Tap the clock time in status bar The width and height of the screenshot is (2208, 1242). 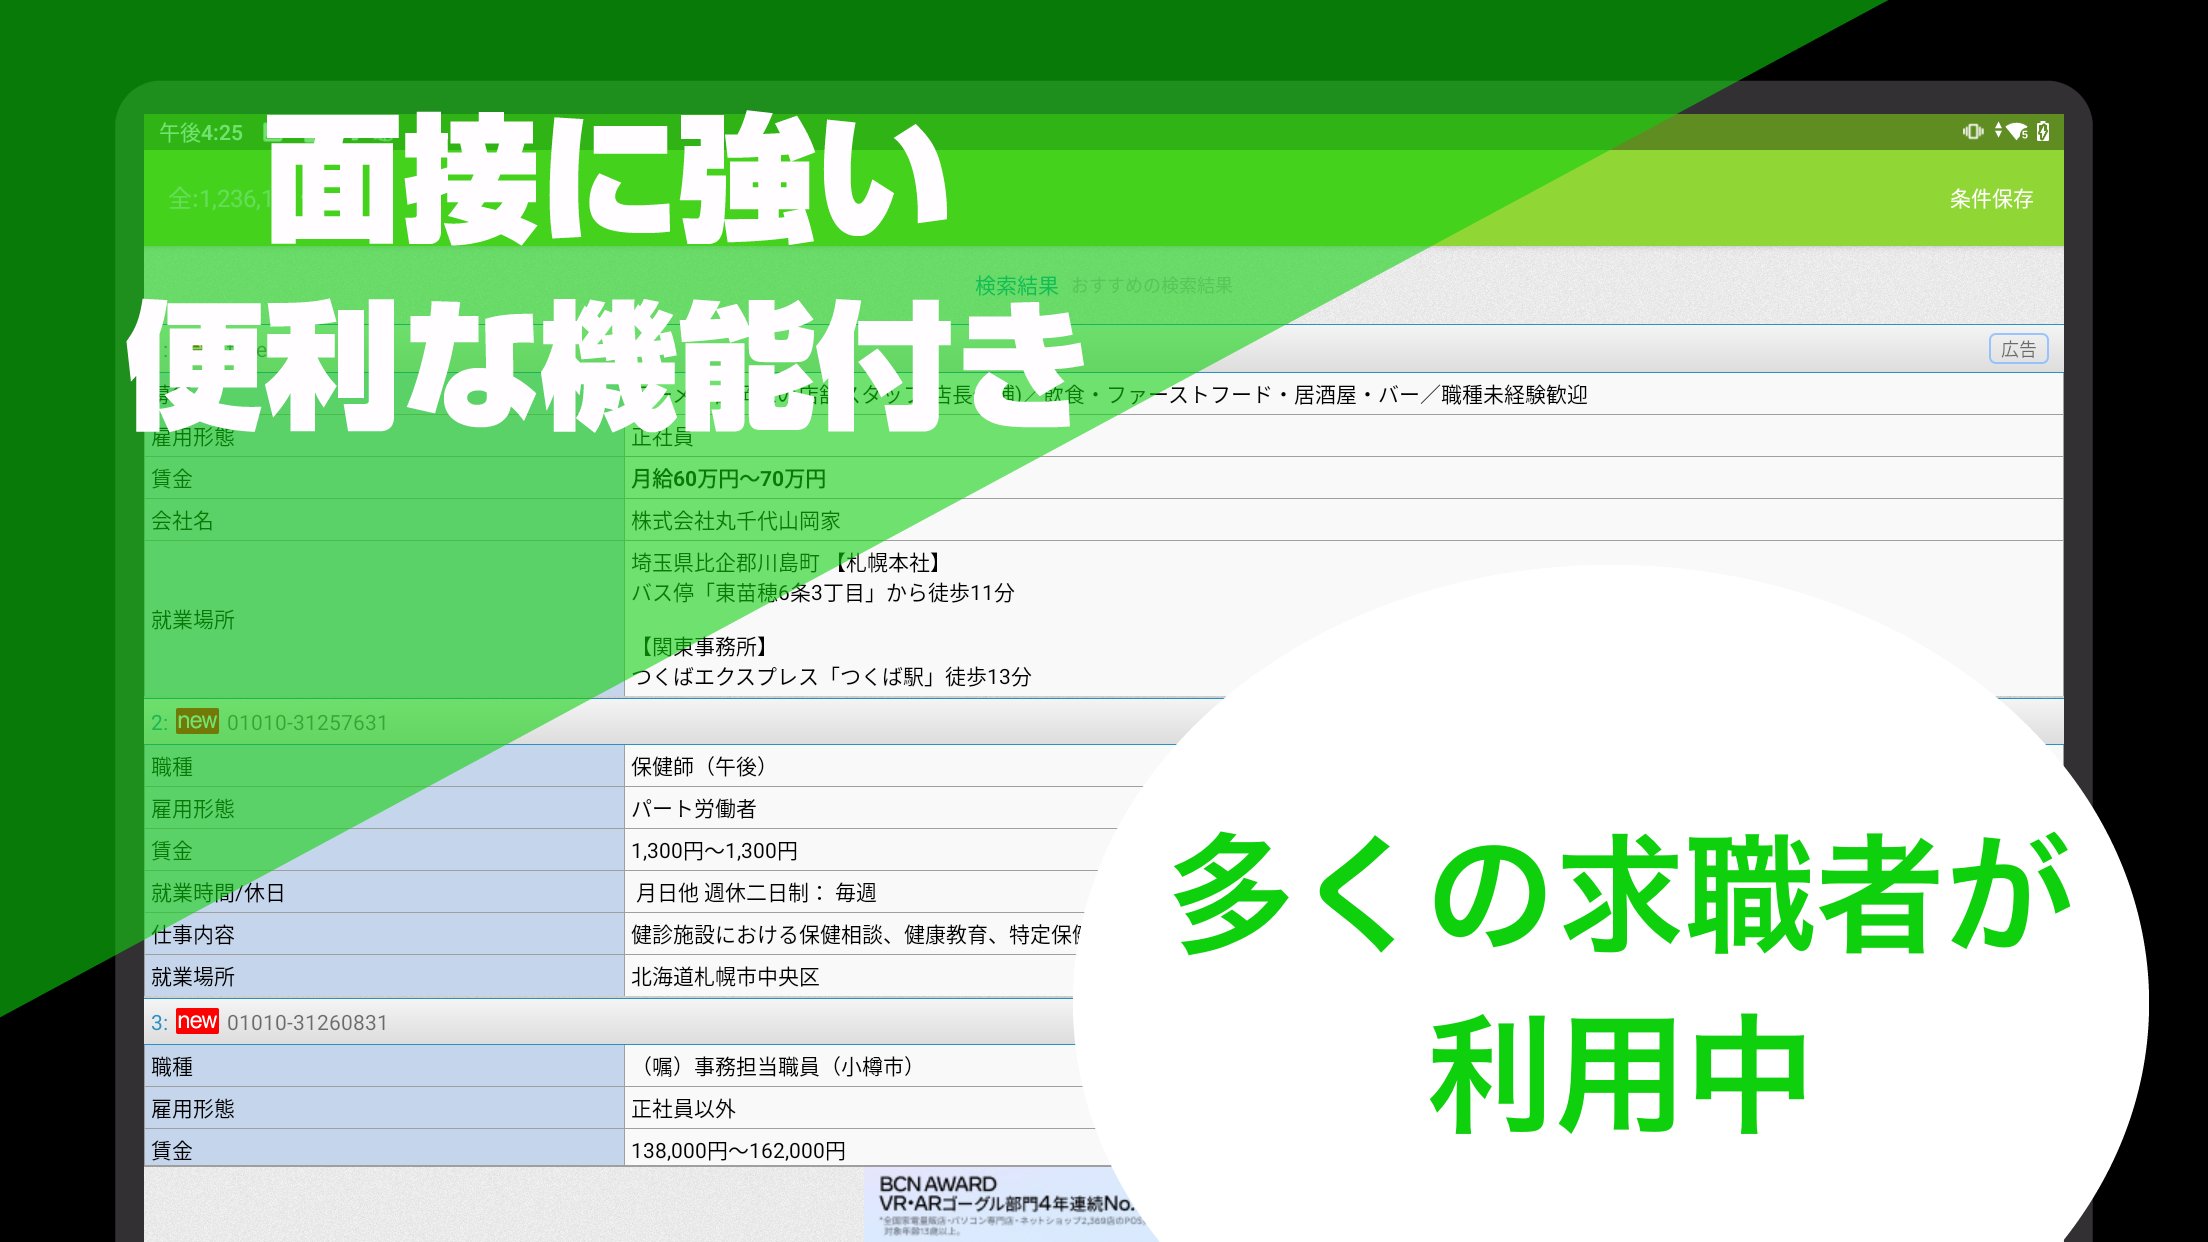tap(200, 133)
